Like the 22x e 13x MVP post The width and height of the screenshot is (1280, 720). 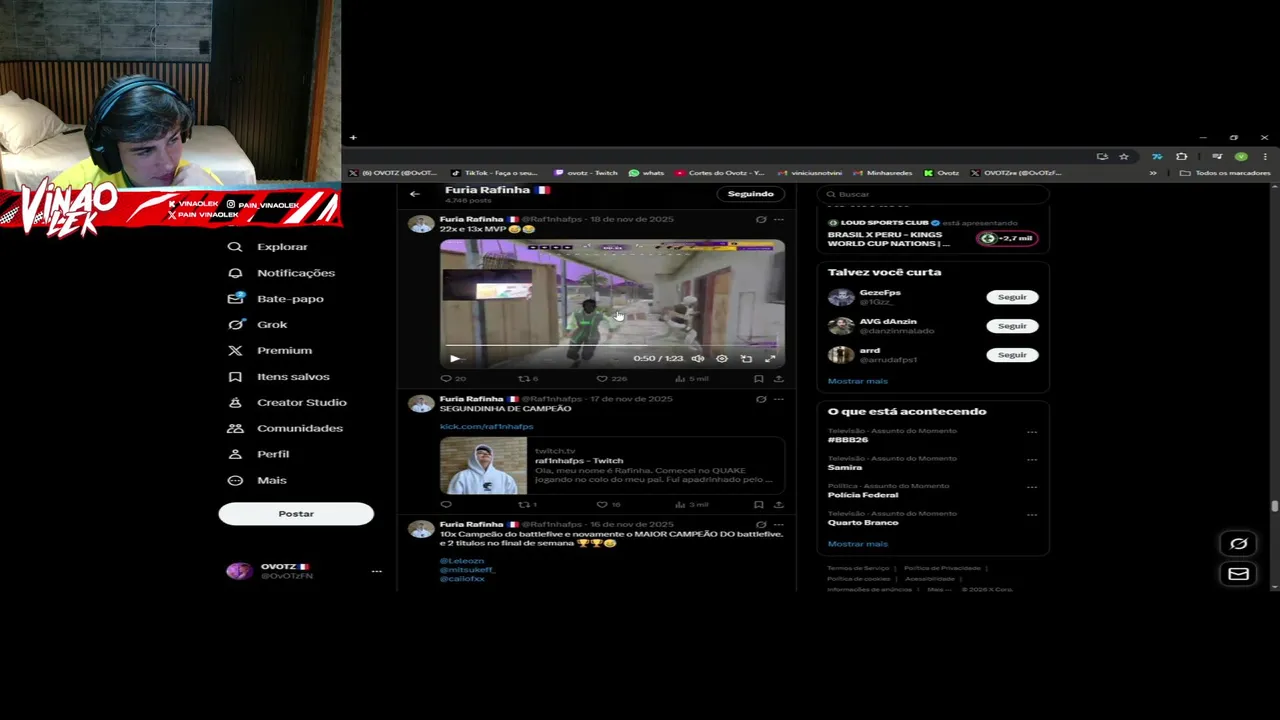(602, 379)
